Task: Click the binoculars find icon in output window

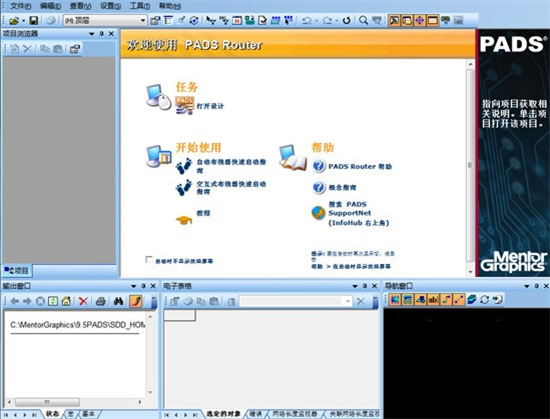Action: click(118, 301)
